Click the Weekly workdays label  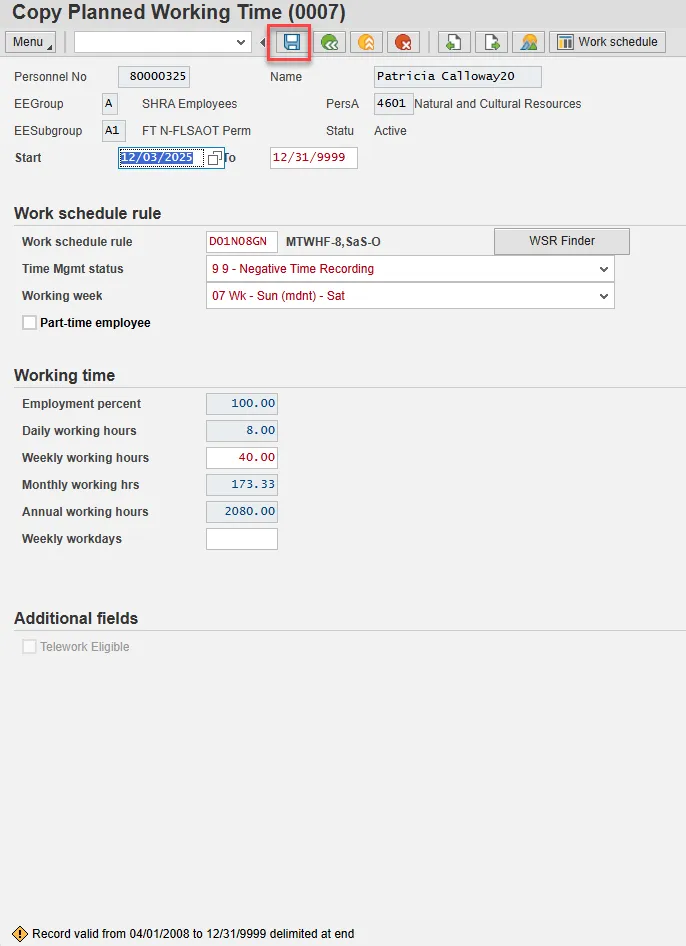pyautogui.click(x=72, y=539)
